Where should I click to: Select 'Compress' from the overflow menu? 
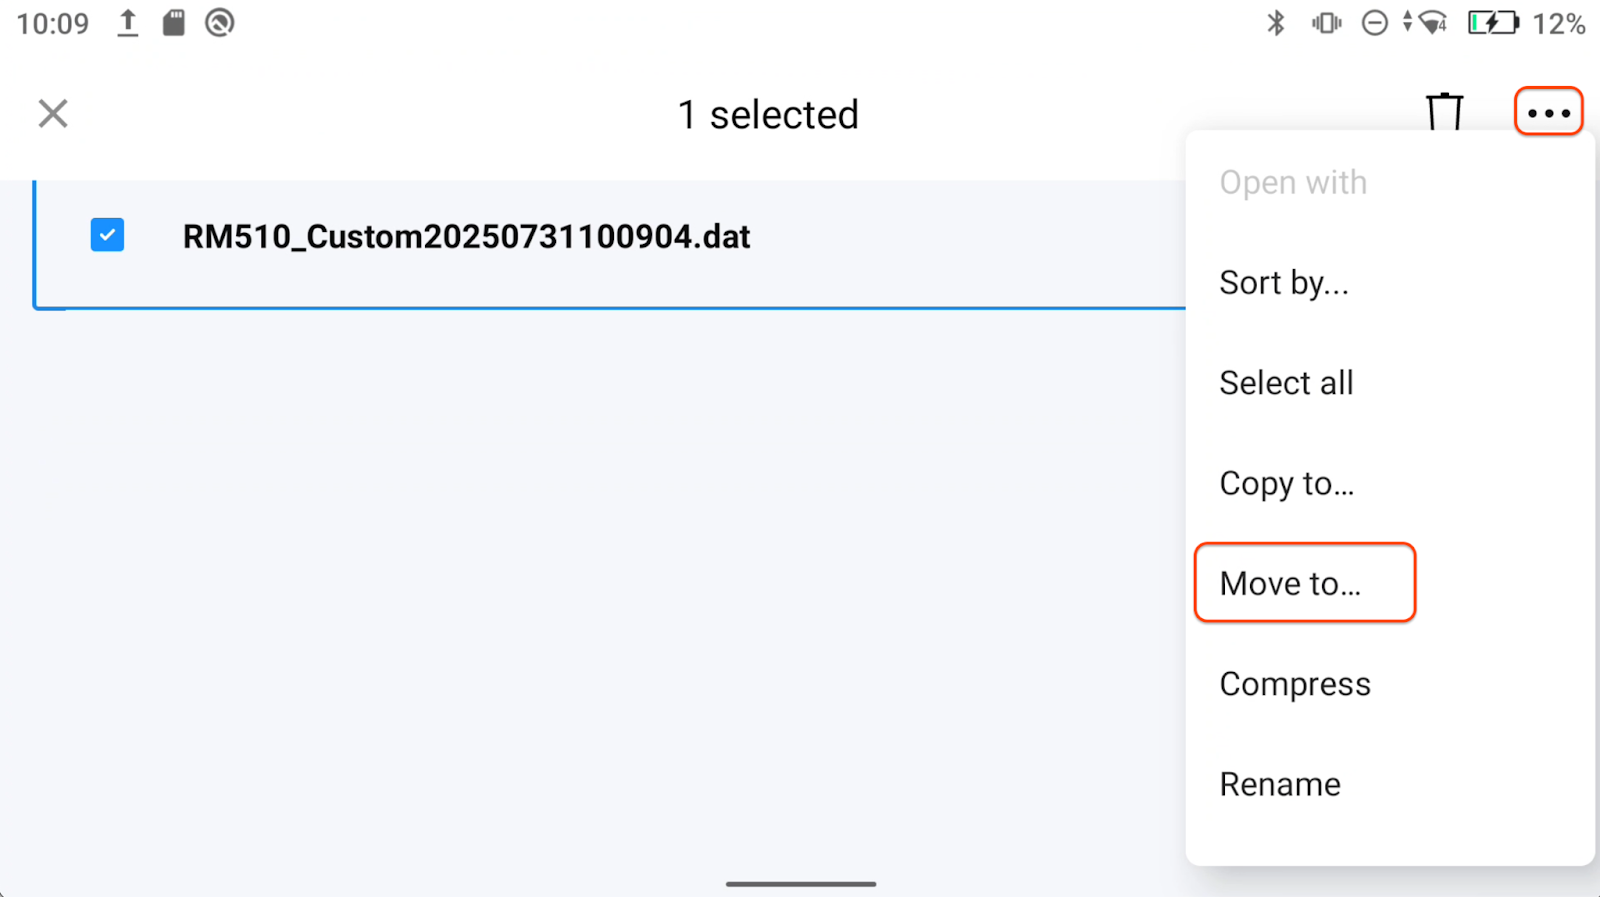pos(1295,684)
